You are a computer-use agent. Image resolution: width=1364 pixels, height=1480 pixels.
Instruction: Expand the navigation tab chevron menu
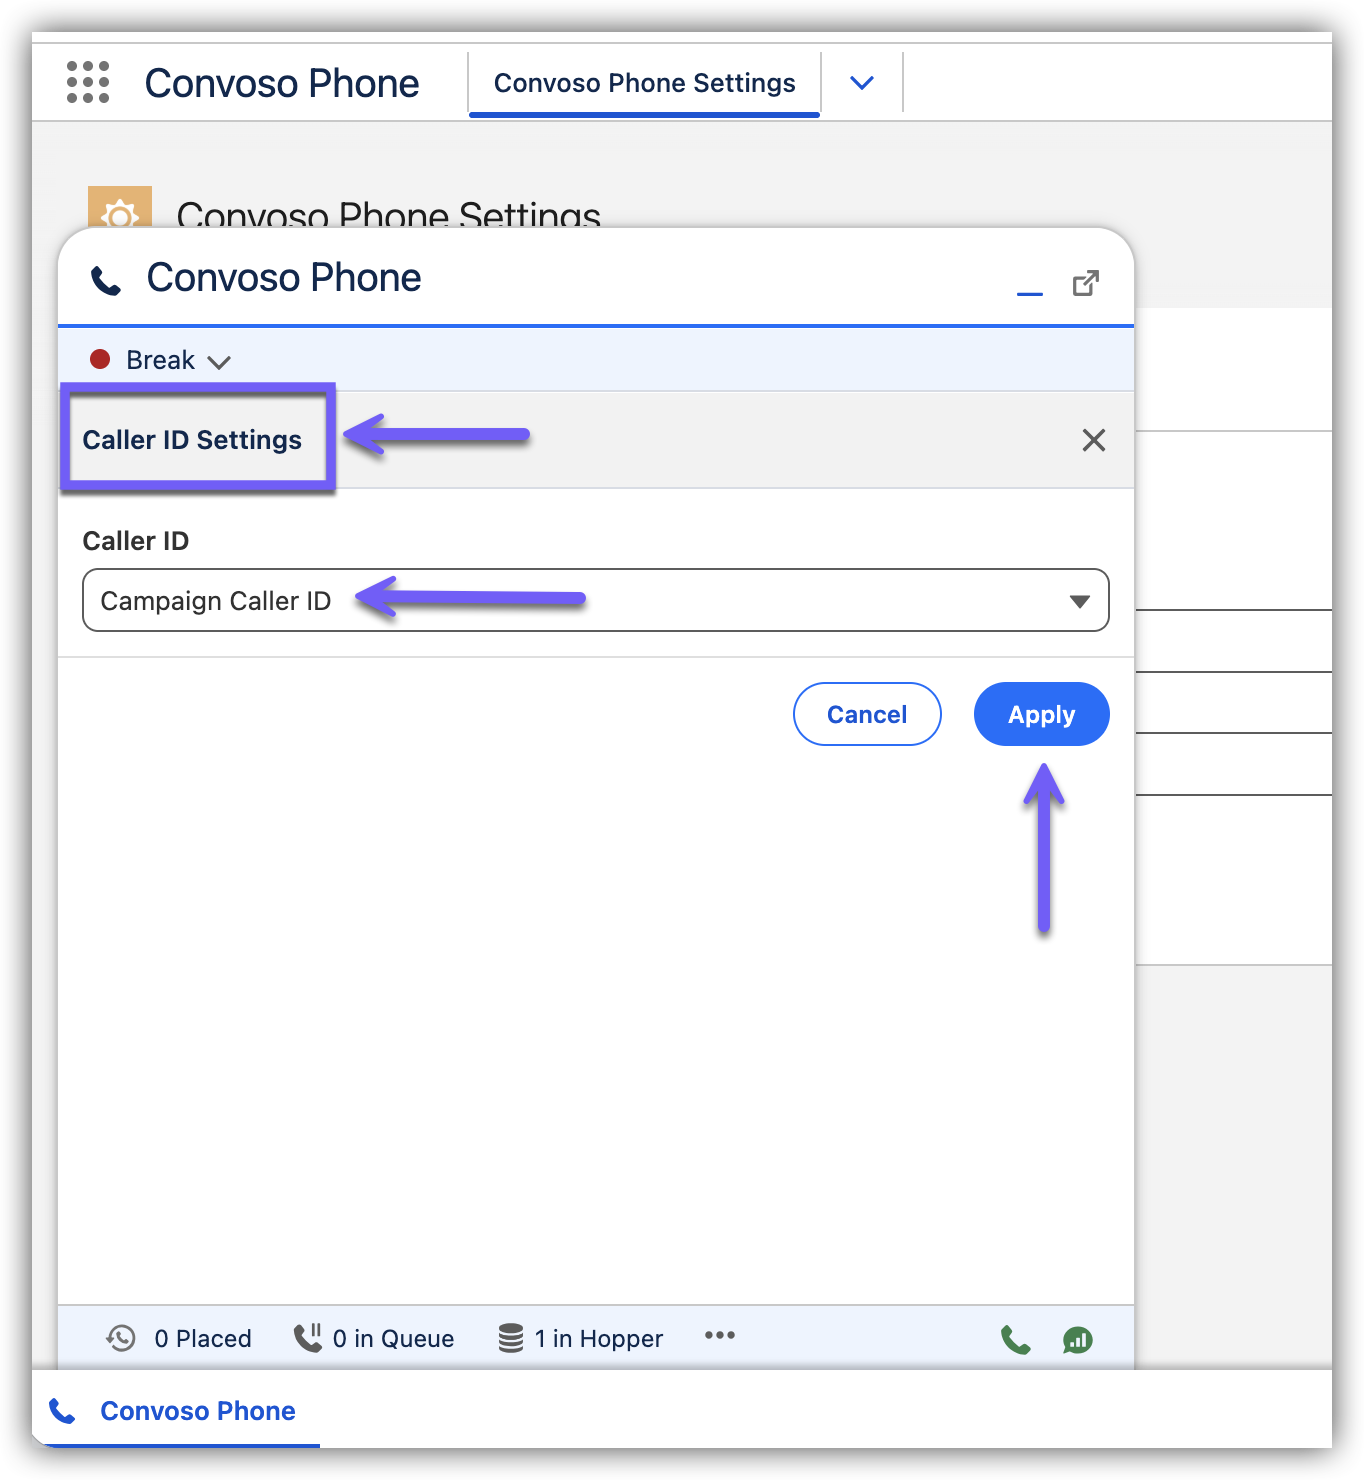(861, 83)
